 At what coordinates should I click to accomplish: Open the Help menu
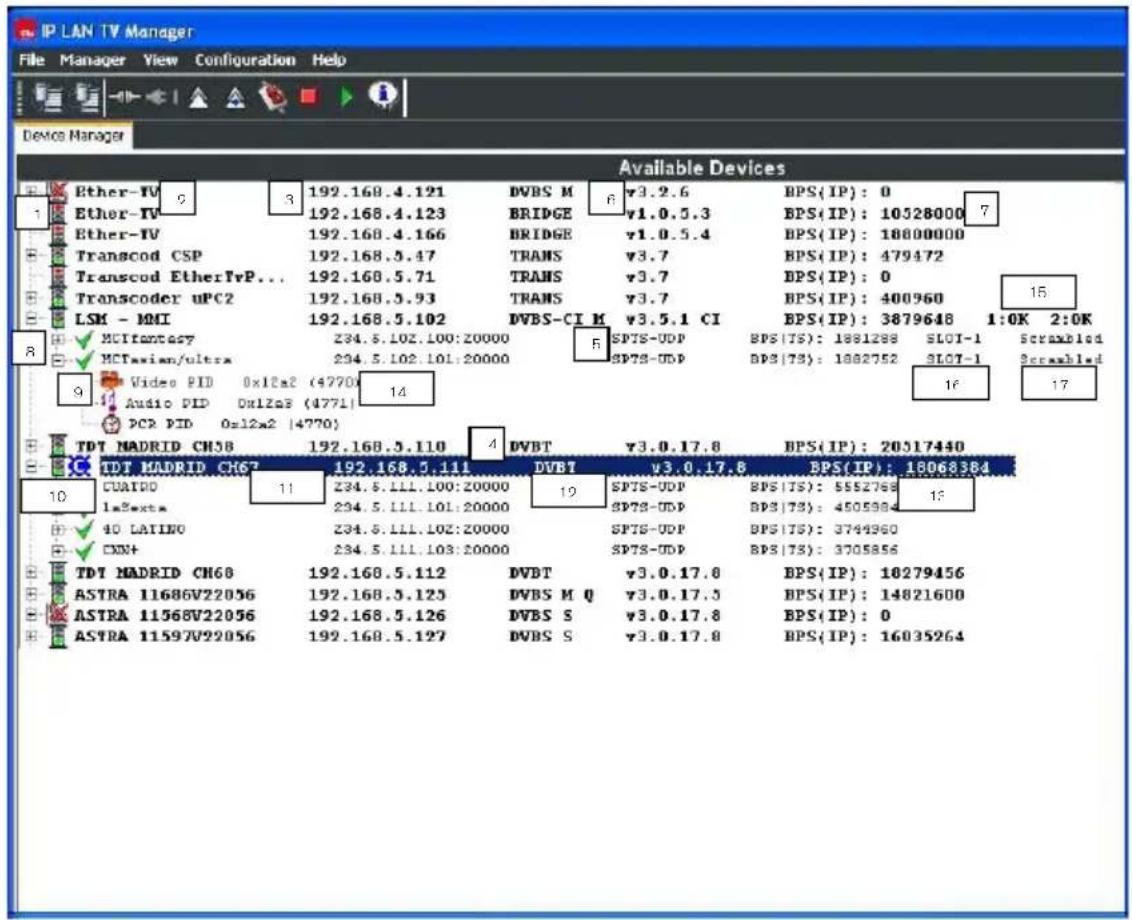pyautogui.click(x=329, y=60)
